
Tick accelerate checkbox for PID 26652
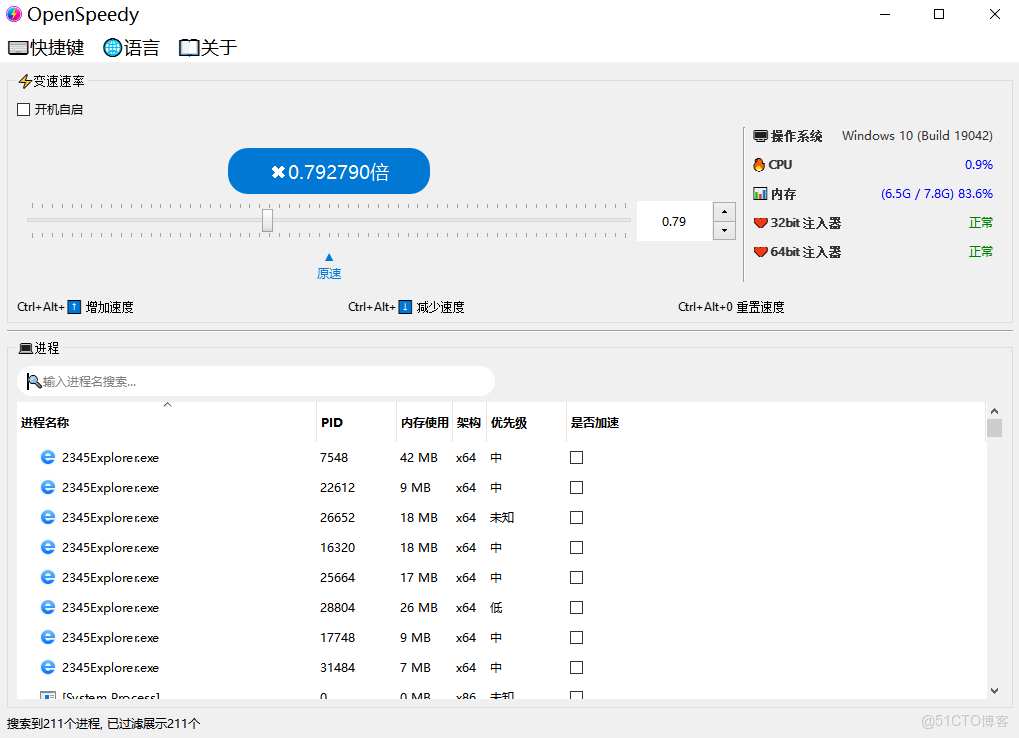(576, 517)
